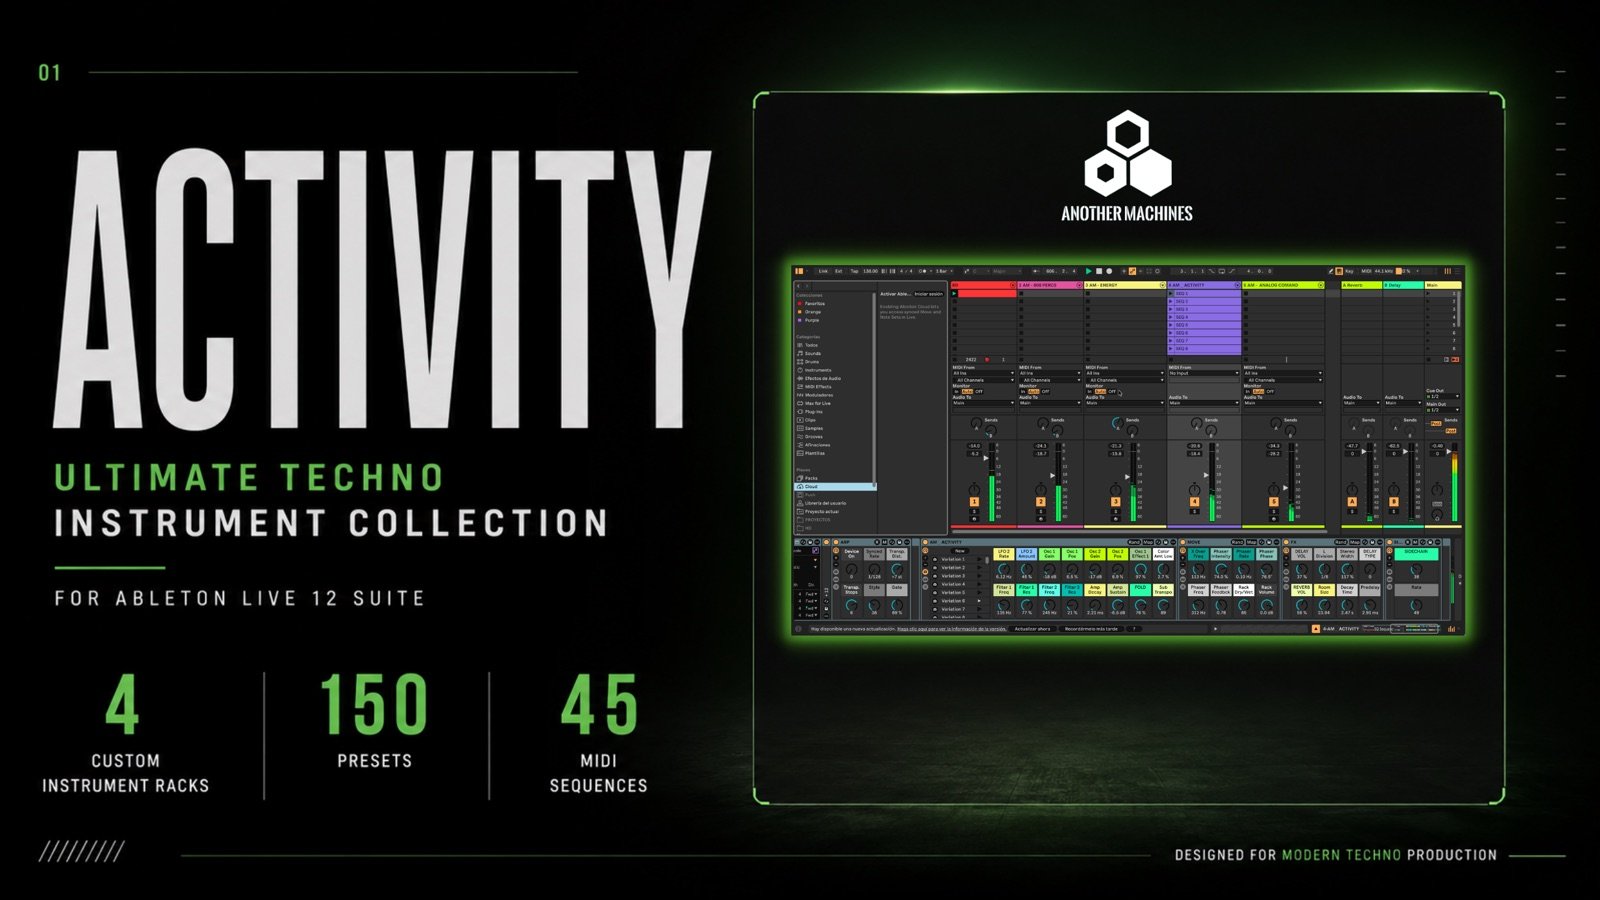Image resolution: width=1600 pixels, height=900 pixels.
Task: Click Recordármelo más tarde button
Action: coord(1091,629)
